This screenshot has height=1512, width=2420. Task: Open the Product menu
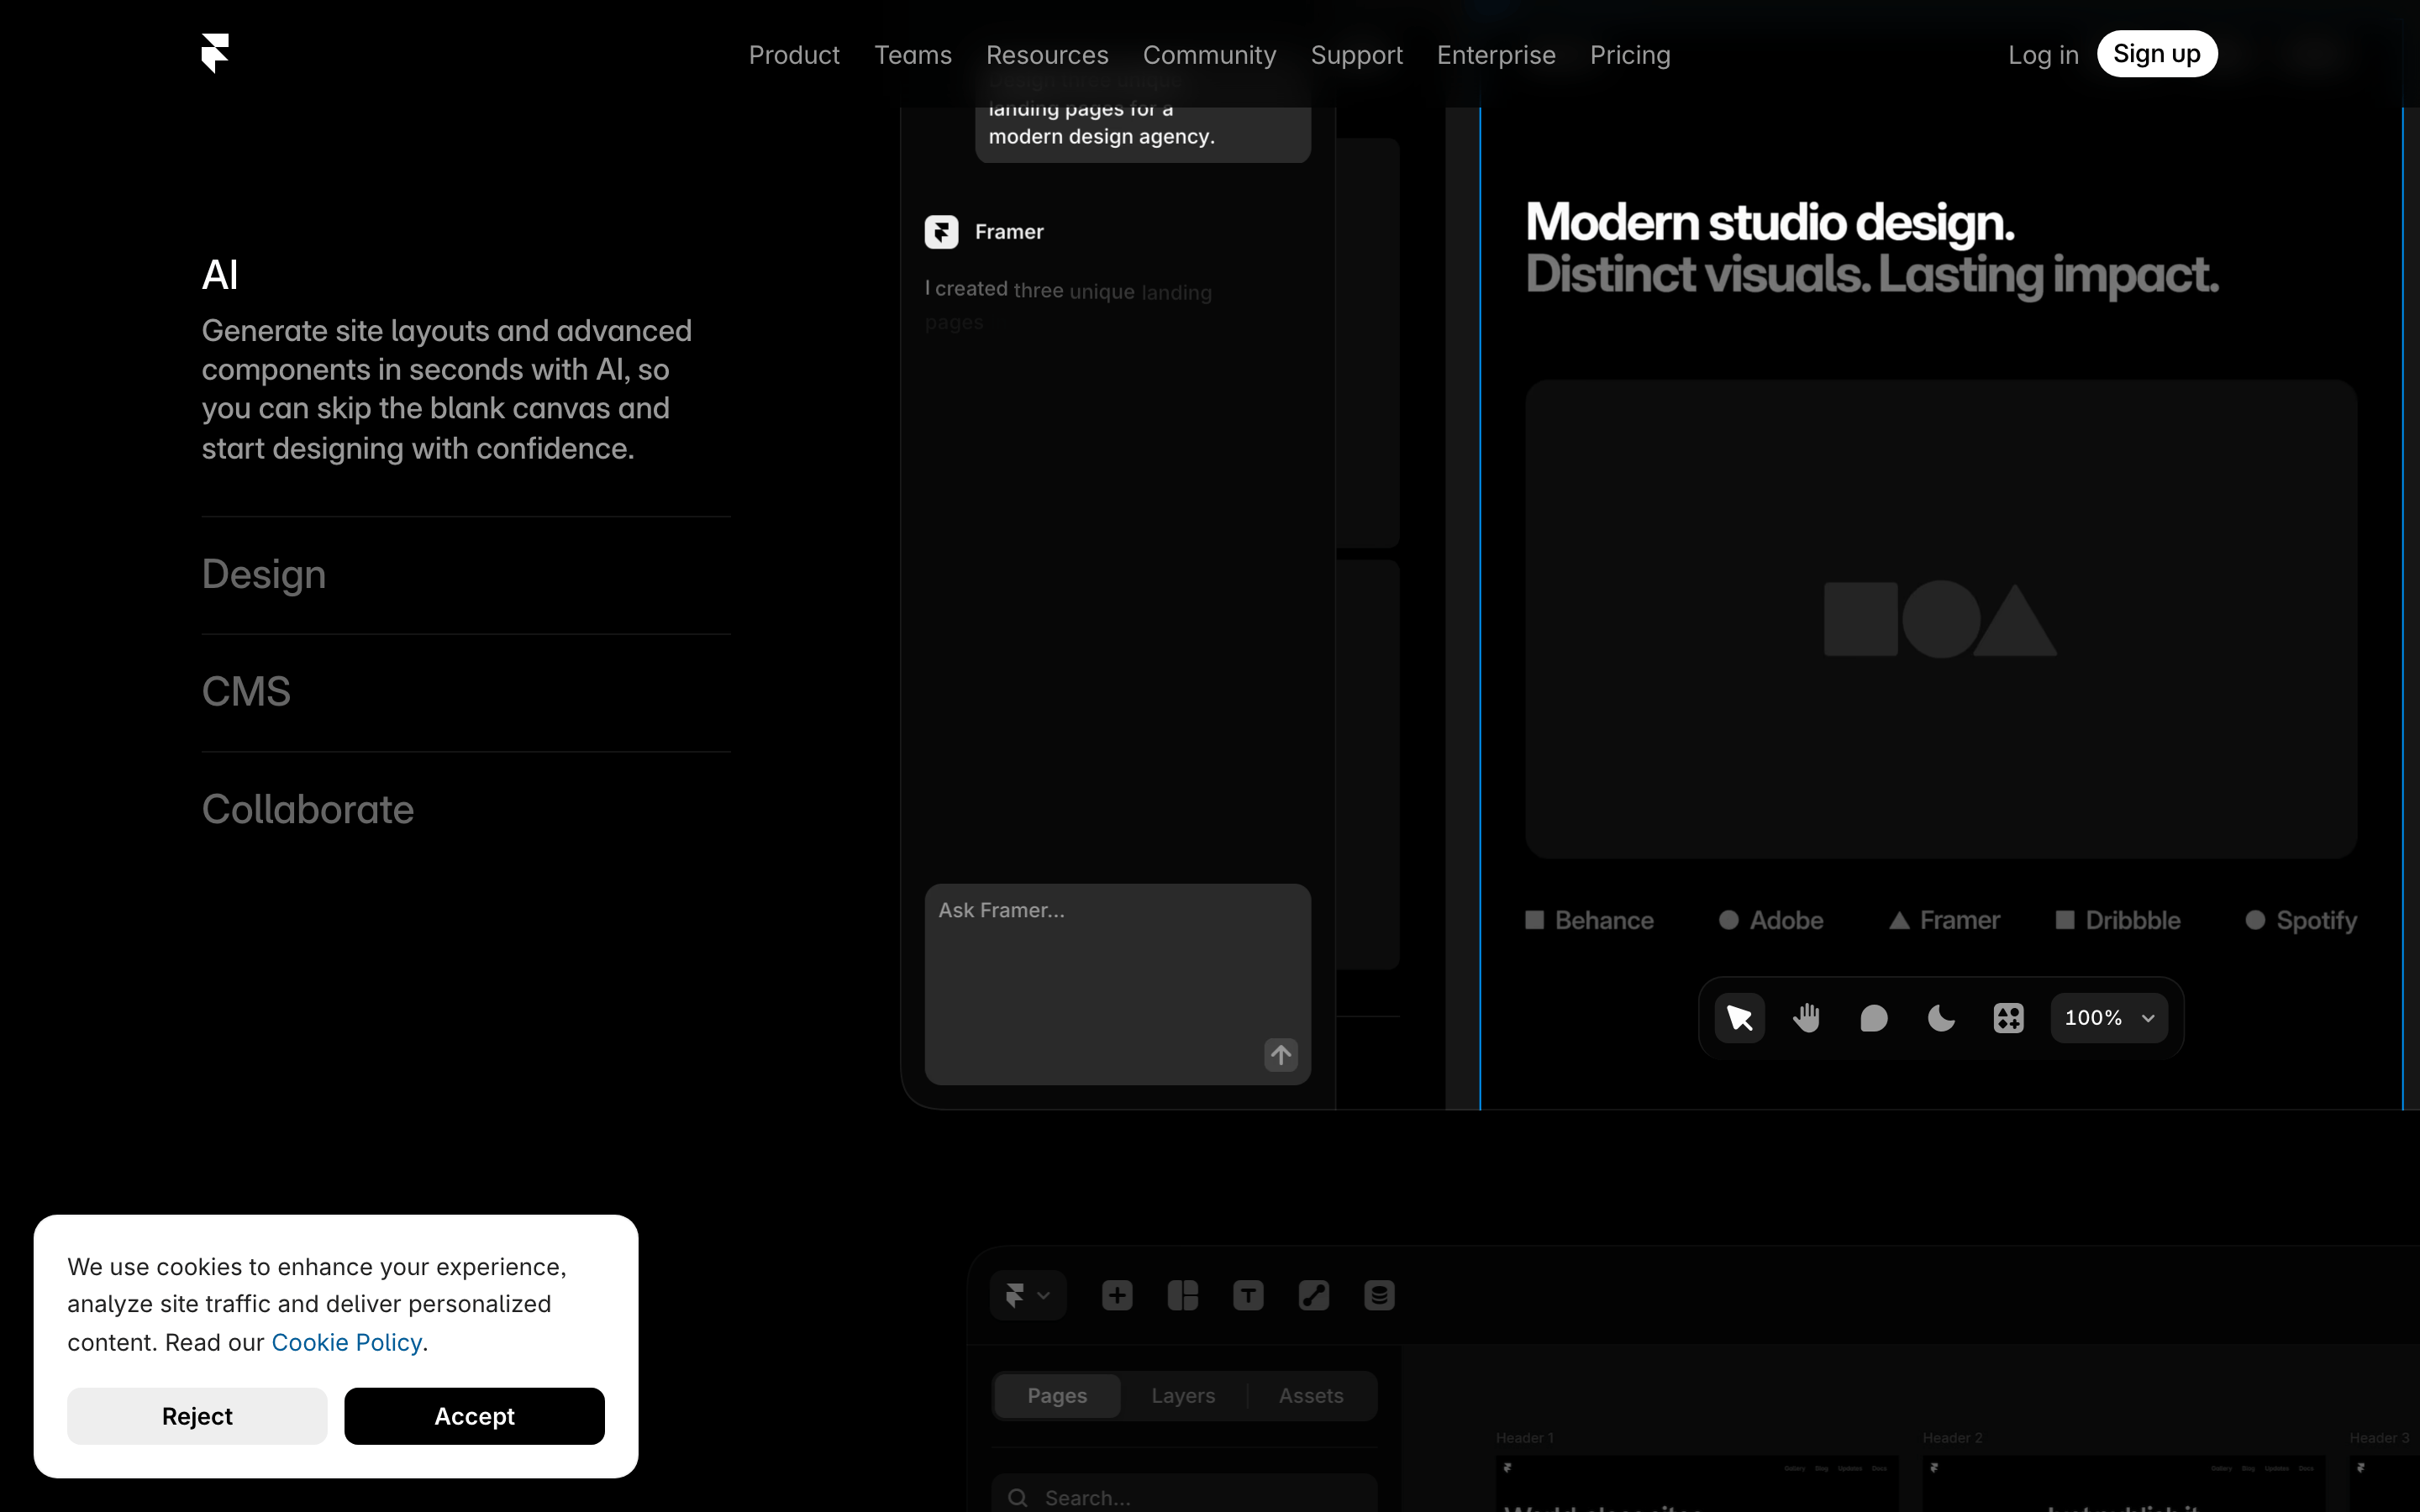(x=794, y=55)
